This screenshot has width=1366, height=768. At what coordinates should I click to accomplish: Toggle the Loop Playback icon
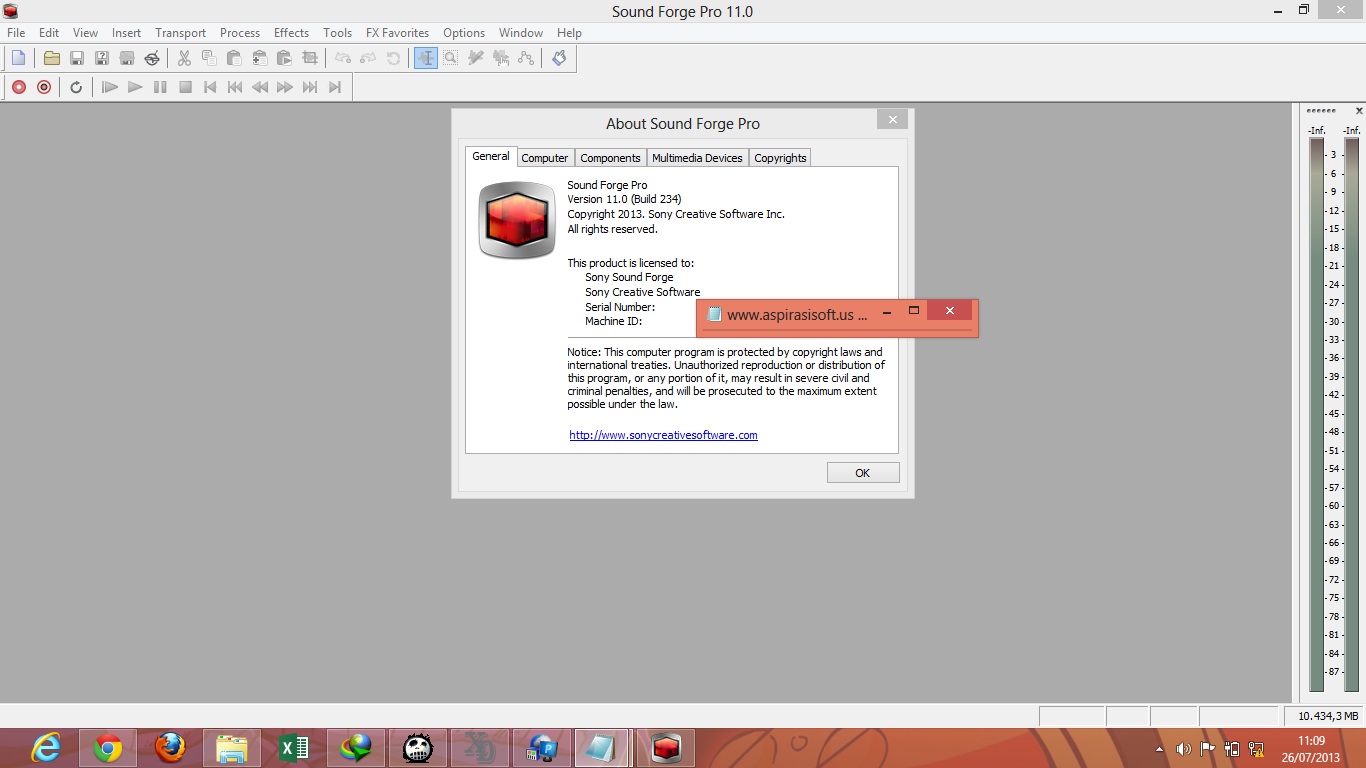tap(76, 87)
